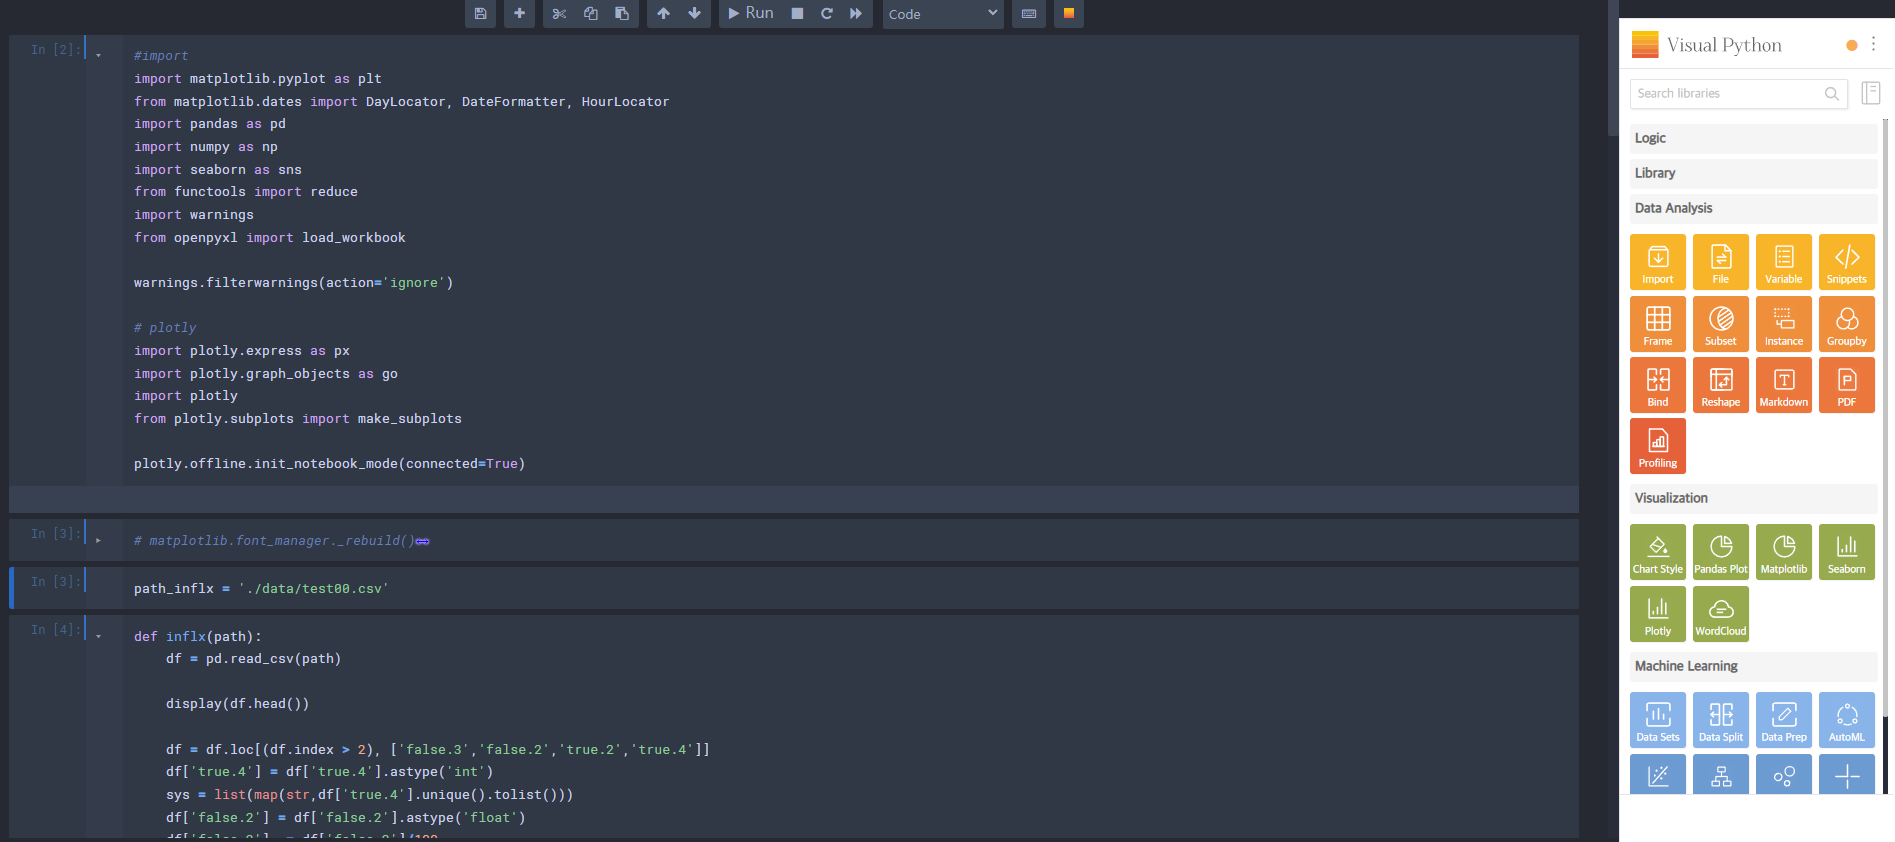Open Visual Python three-dot menu

(x=1873, y=44)
